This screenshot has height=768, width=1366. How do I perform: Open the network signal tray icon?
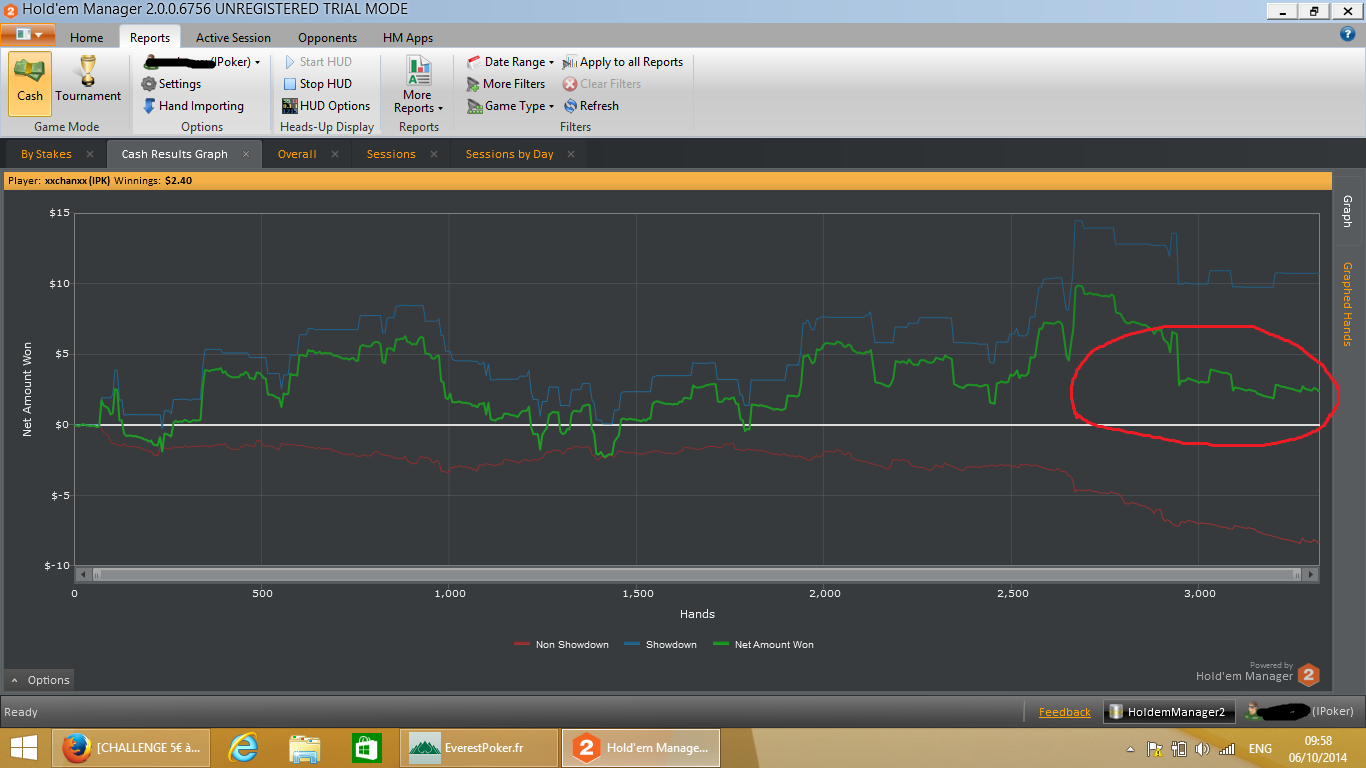pyautogui.click(x=1227, y=748)
